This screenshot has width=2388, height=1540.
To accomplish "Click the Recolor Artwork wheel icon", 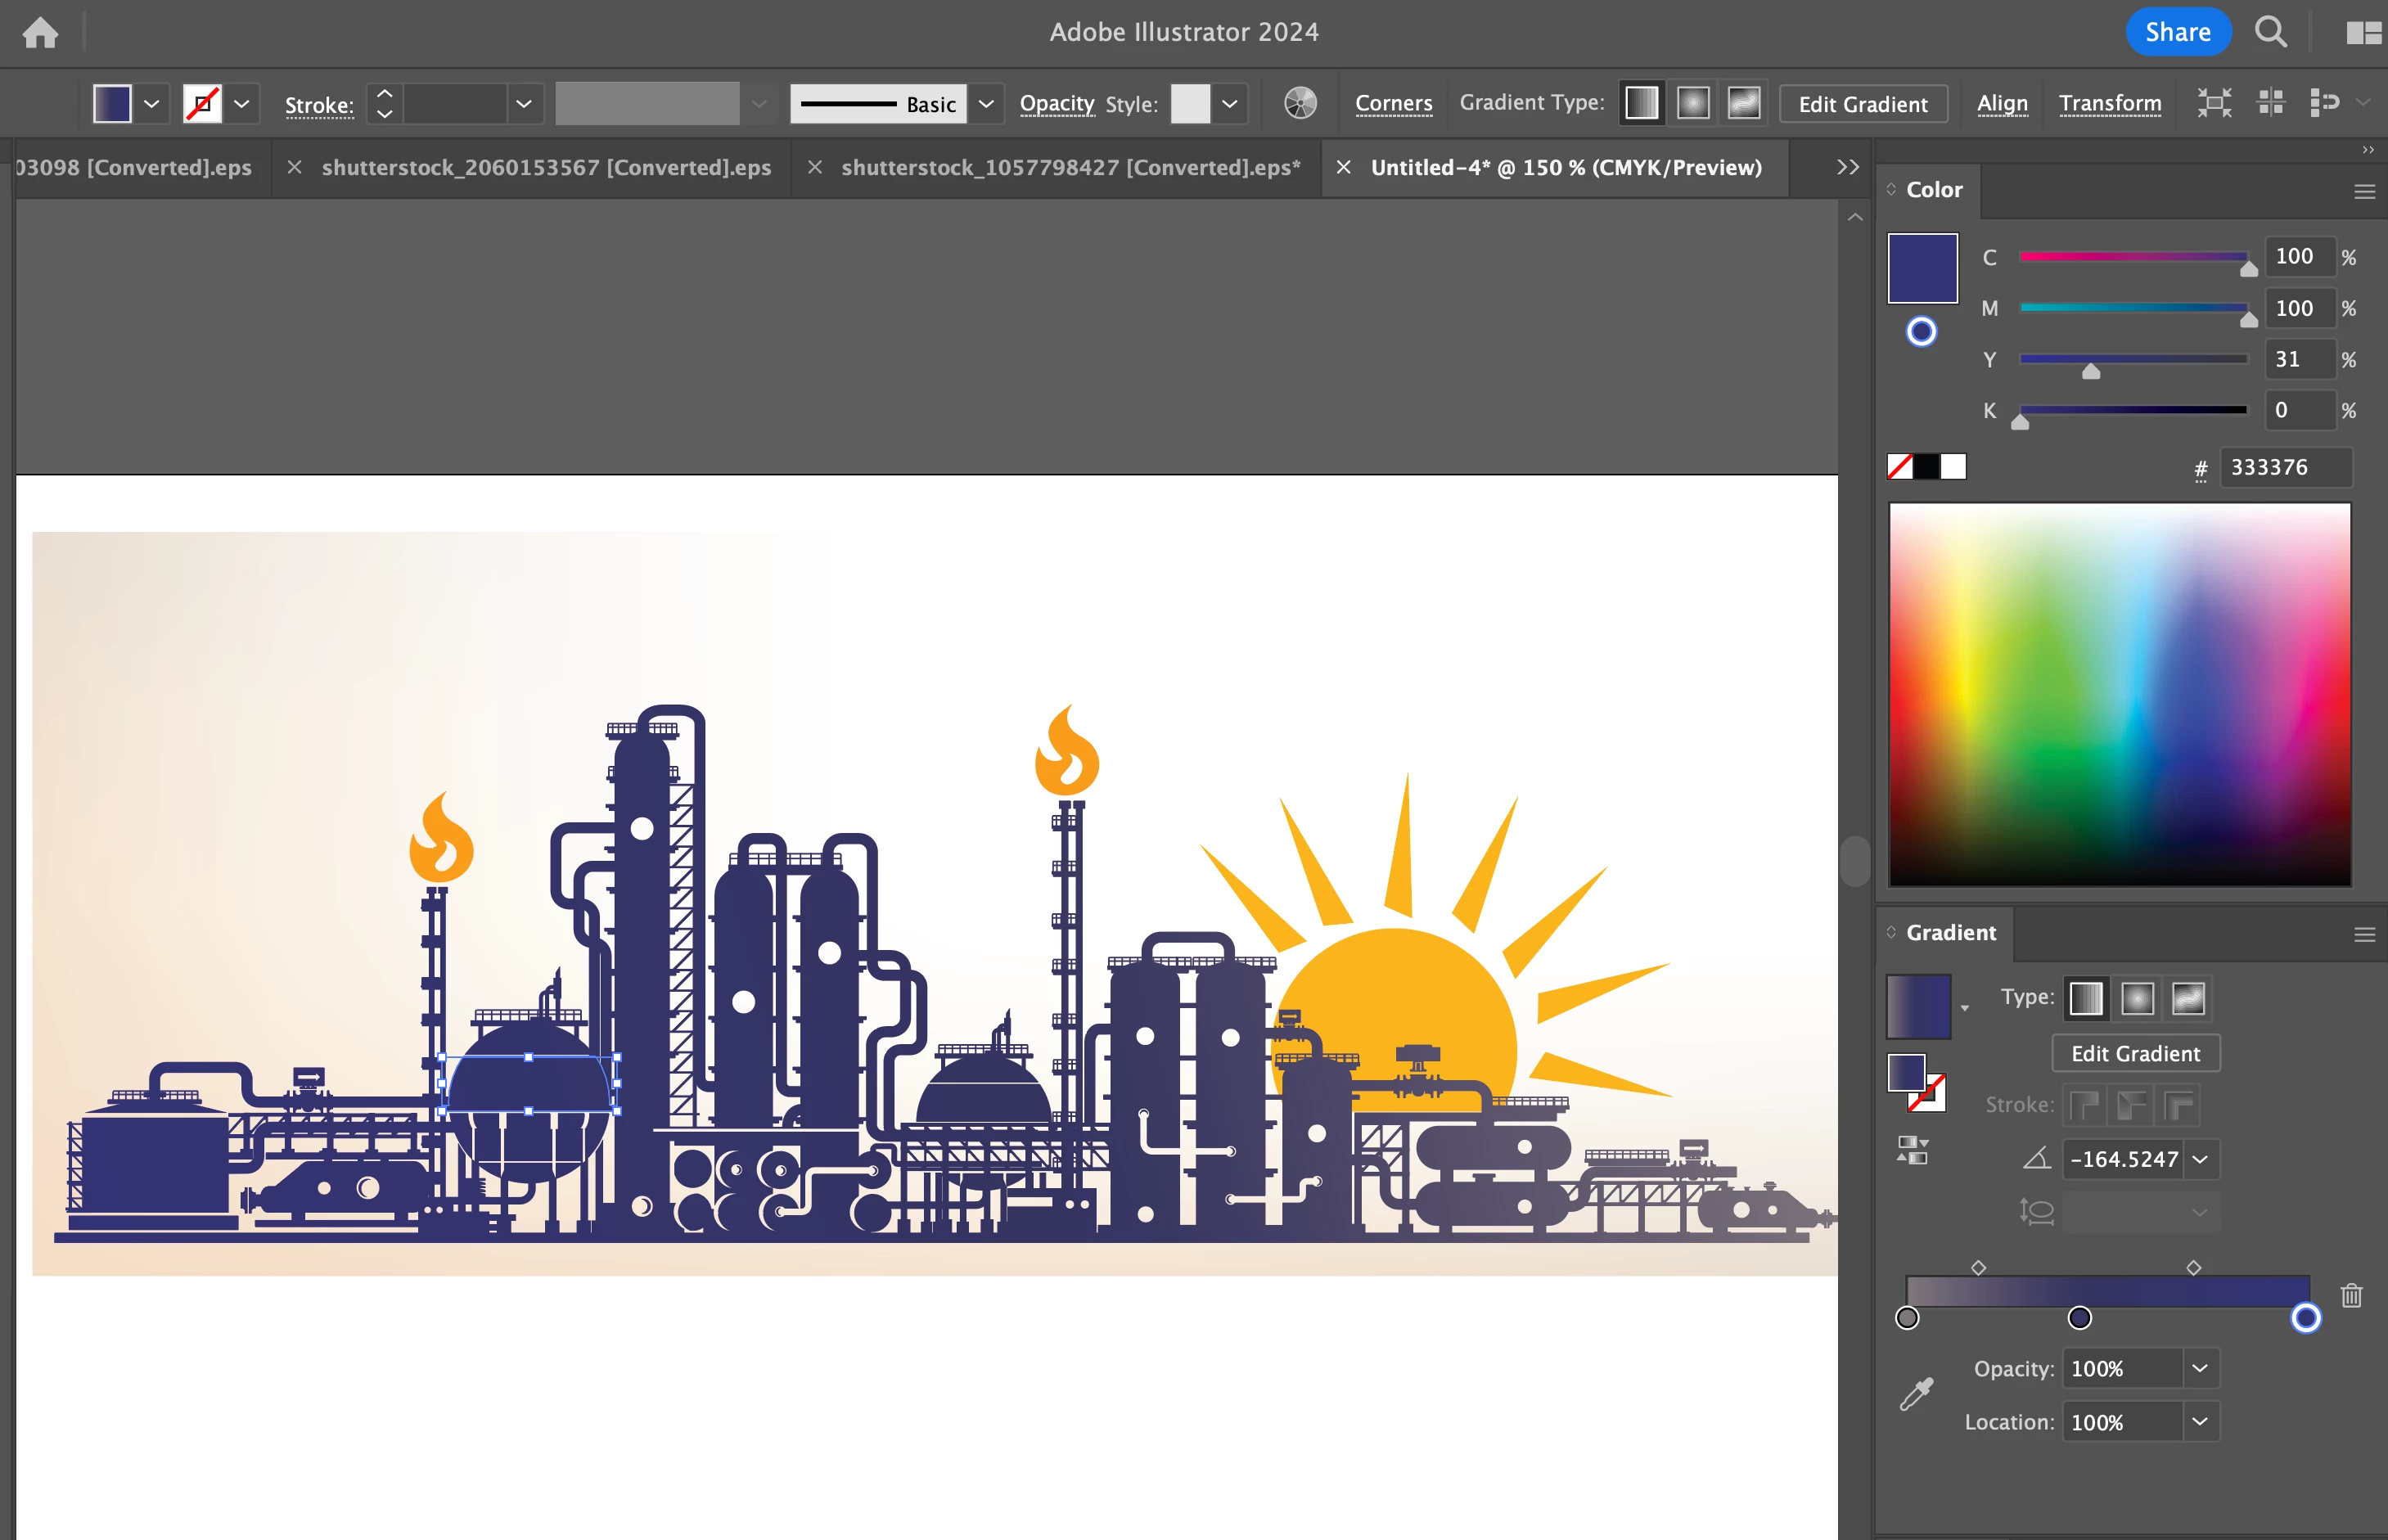I will (x=1299, y=103).
